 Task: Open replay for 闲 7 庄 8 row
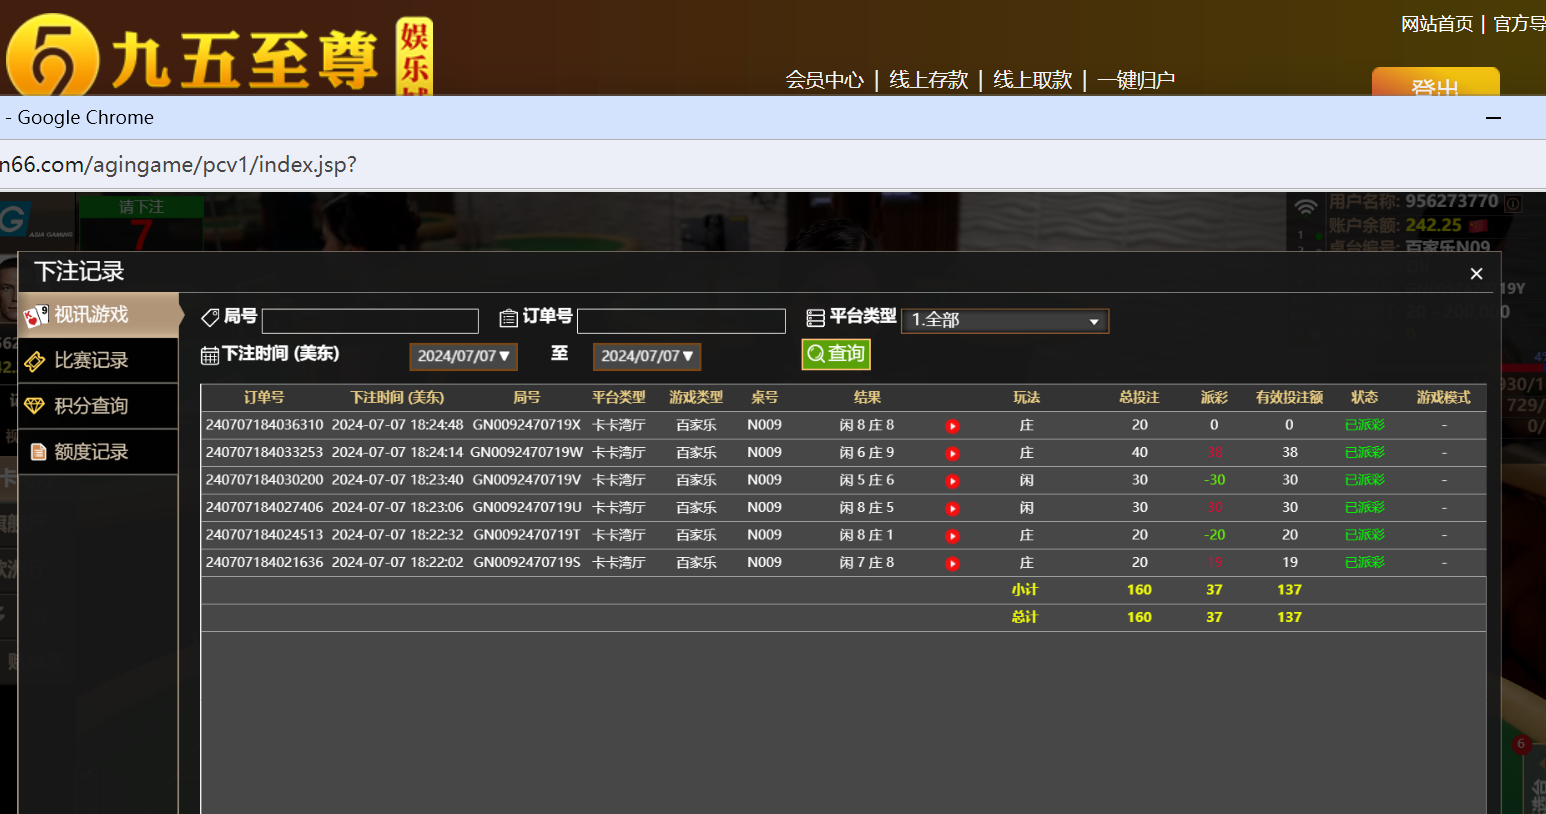point(952,564)
